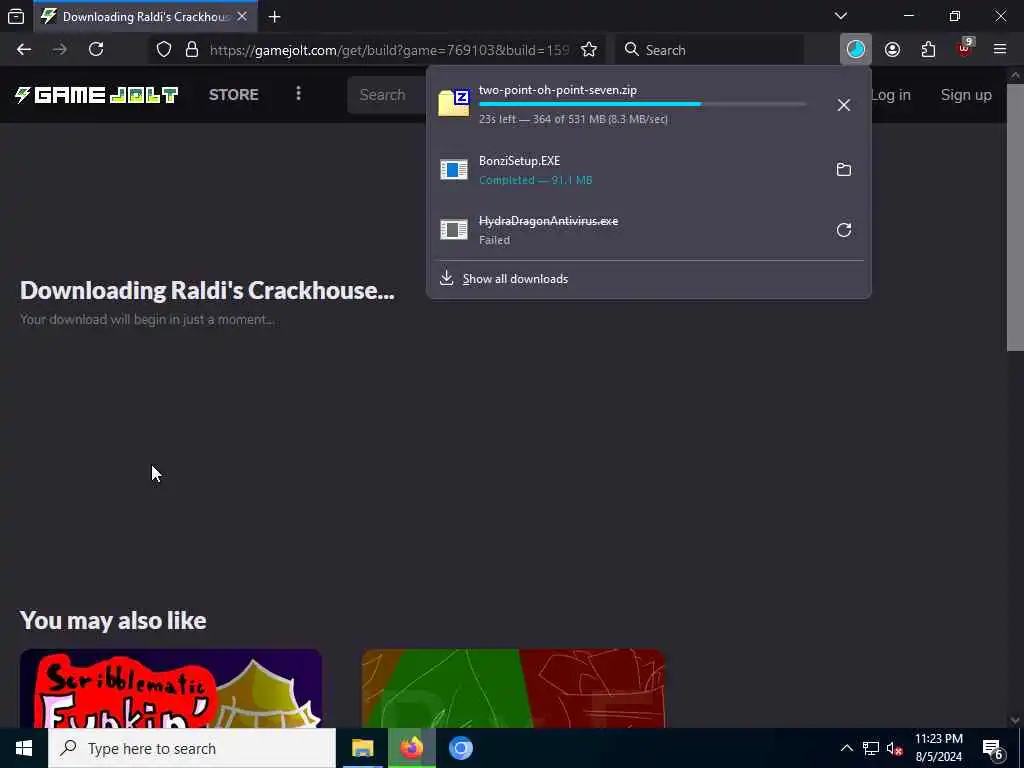Click the forward navigation arrow

[60, 50]
